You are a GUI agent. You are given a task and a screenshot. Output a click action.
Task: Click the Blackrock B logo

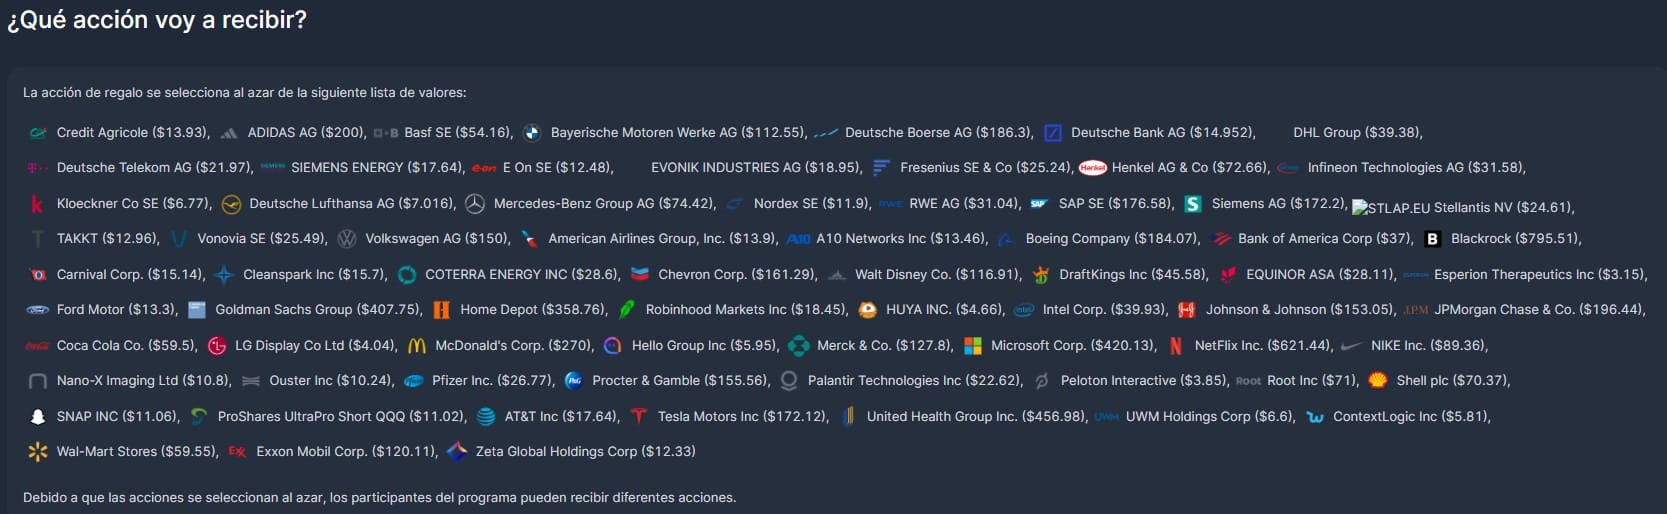[x=1432, y=239]
